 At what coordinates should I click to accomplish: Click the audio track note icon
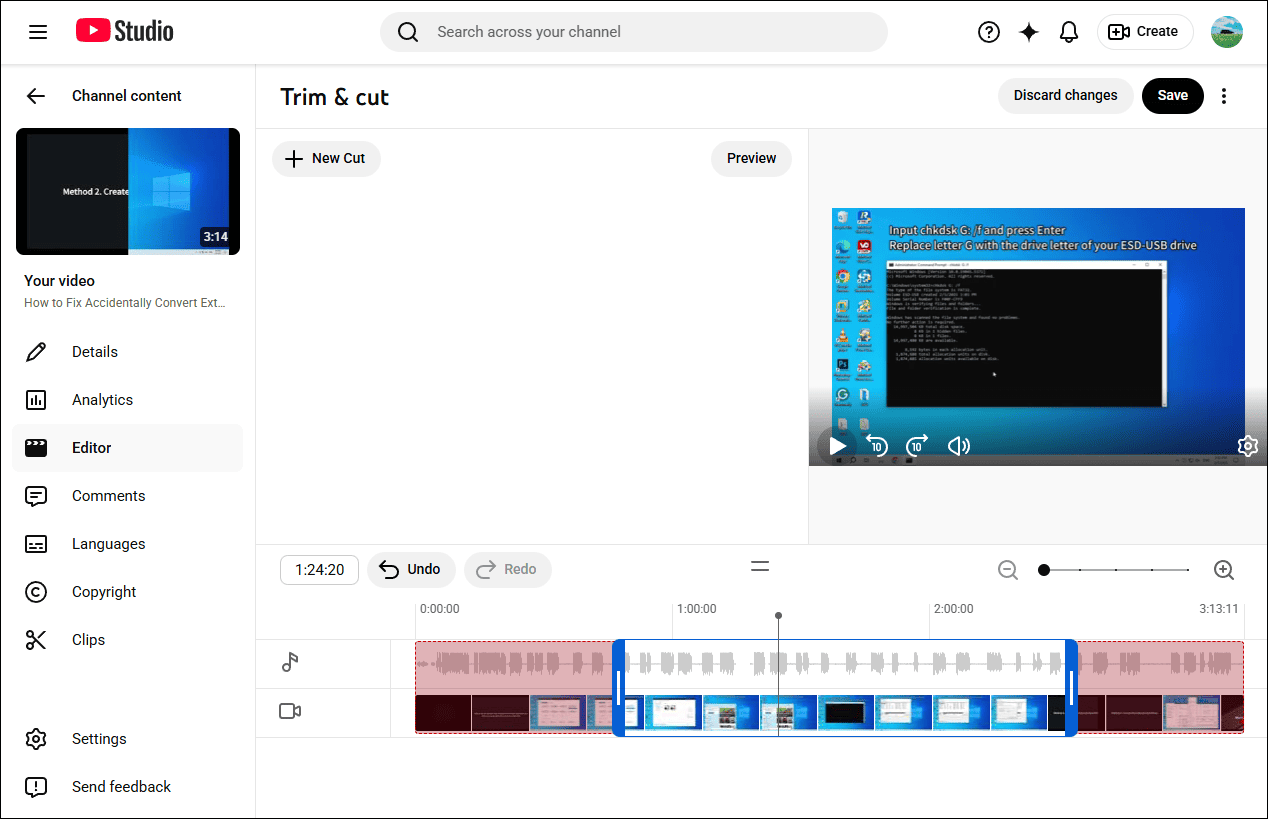point(290,662)
